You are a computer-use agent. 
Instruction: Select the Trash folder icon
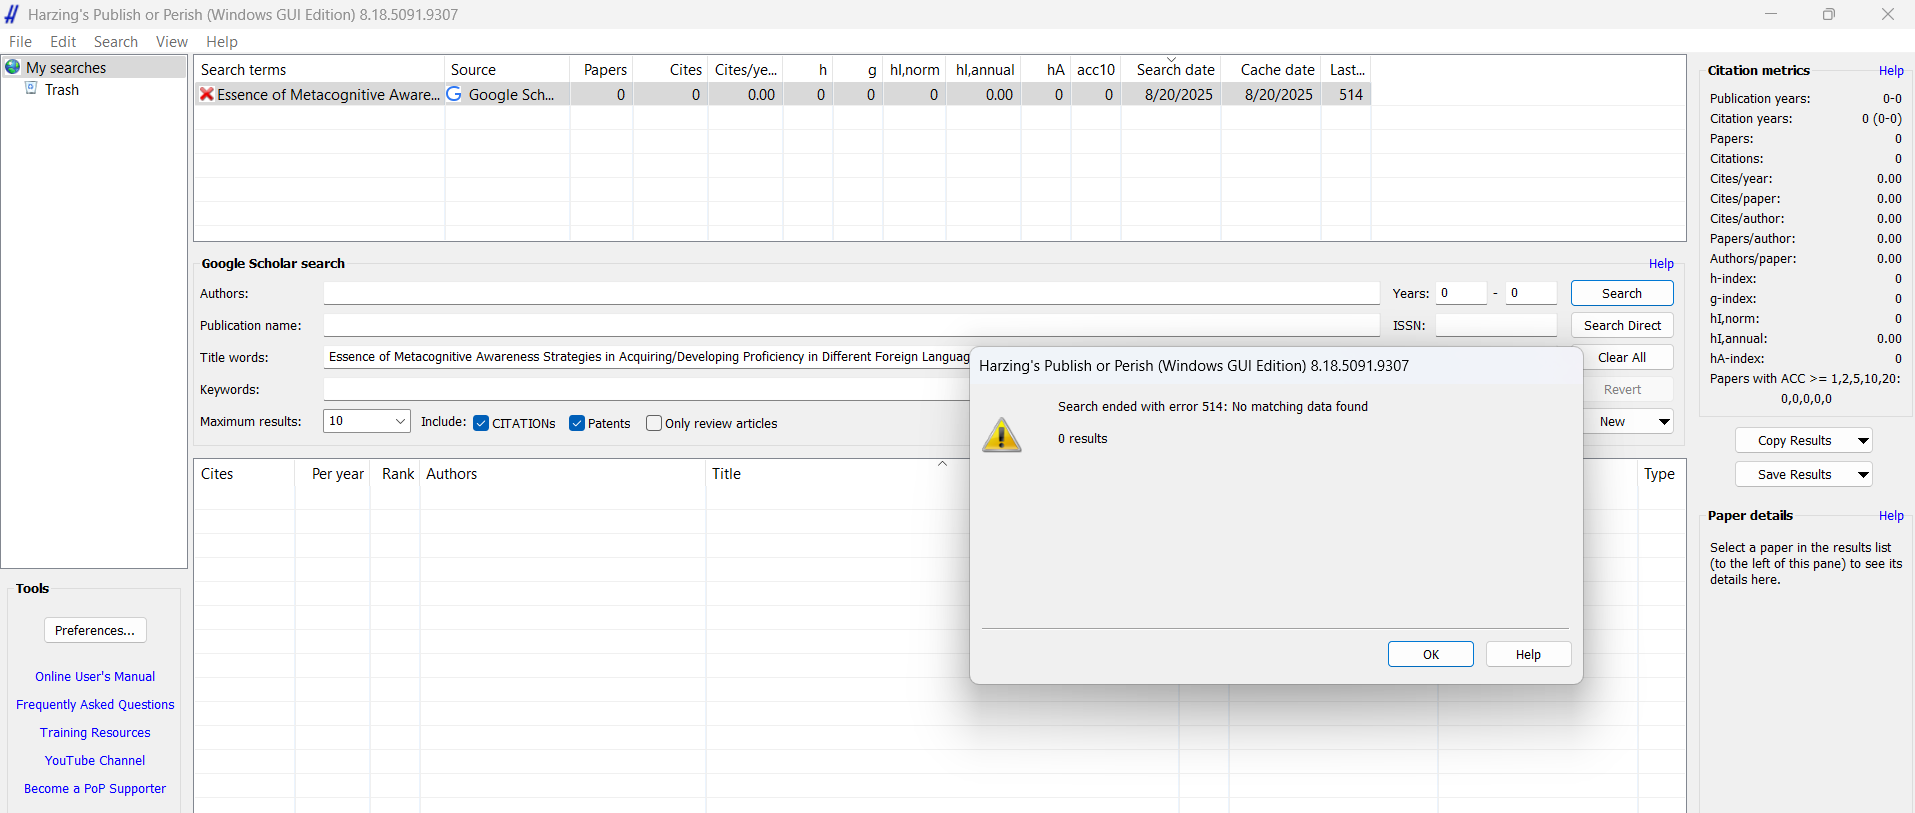click(x=31, y=89)
